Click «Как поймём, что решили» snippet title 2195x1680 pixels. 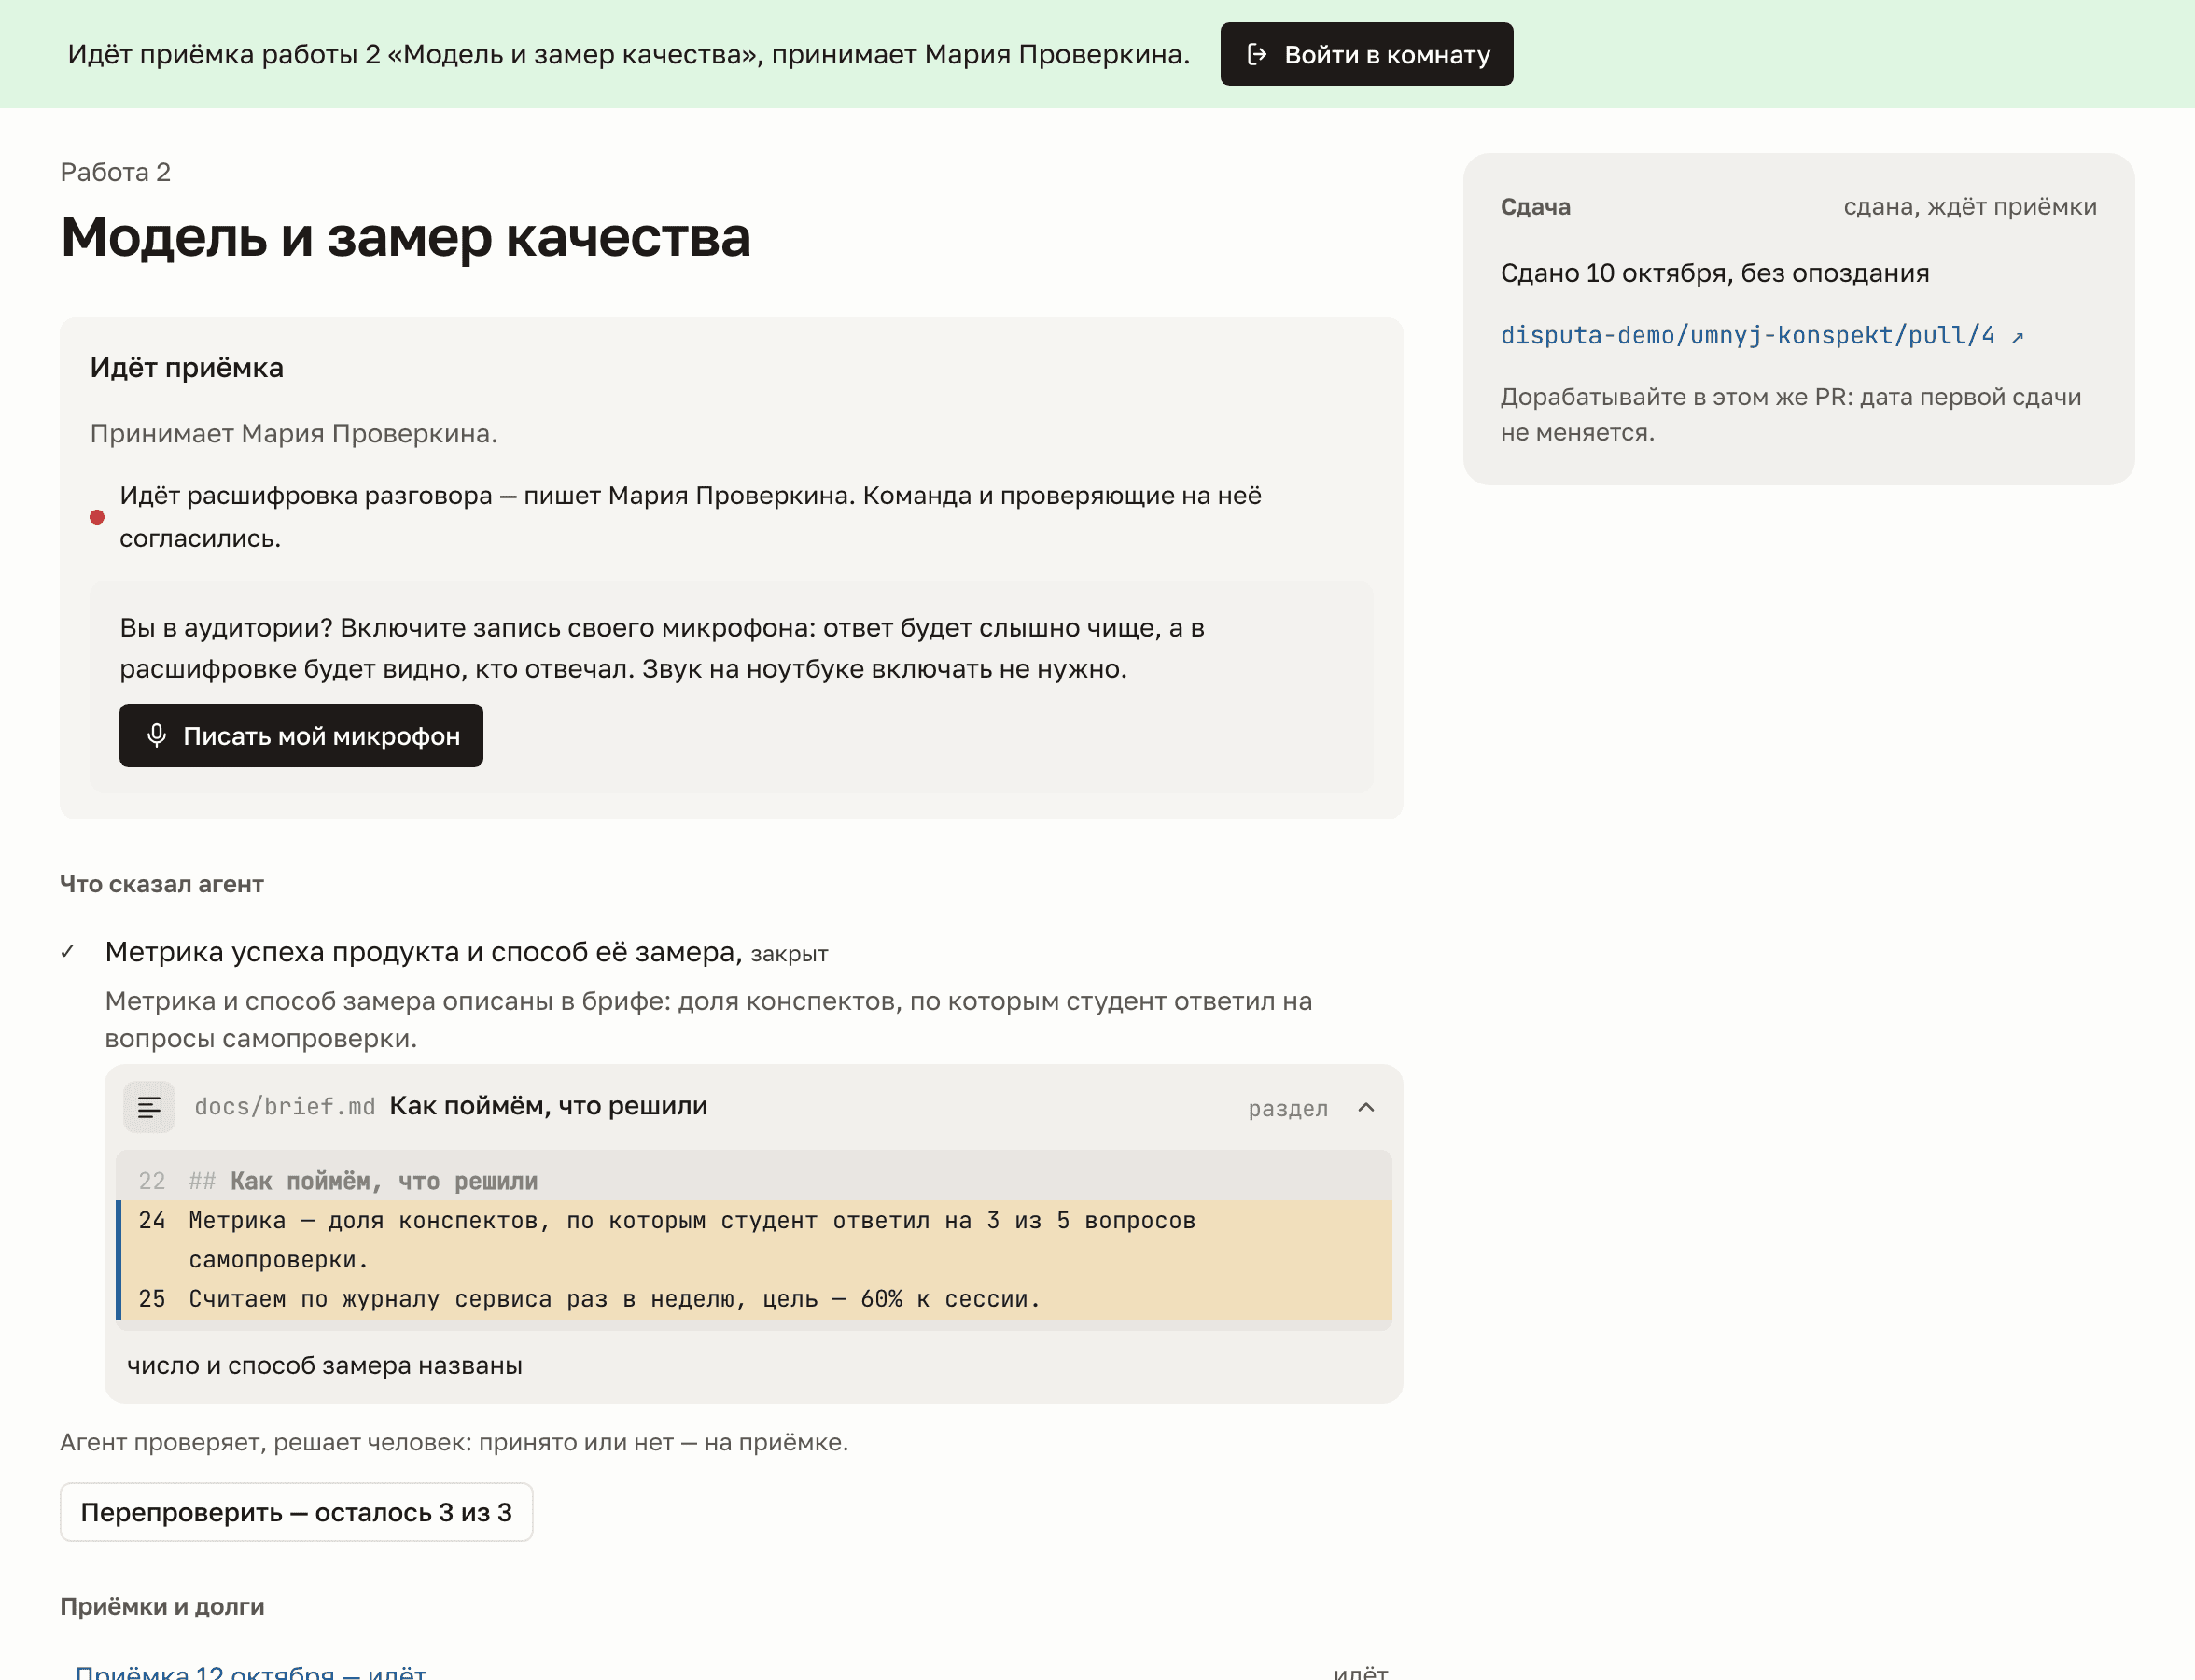click(x=548, y=1106)
